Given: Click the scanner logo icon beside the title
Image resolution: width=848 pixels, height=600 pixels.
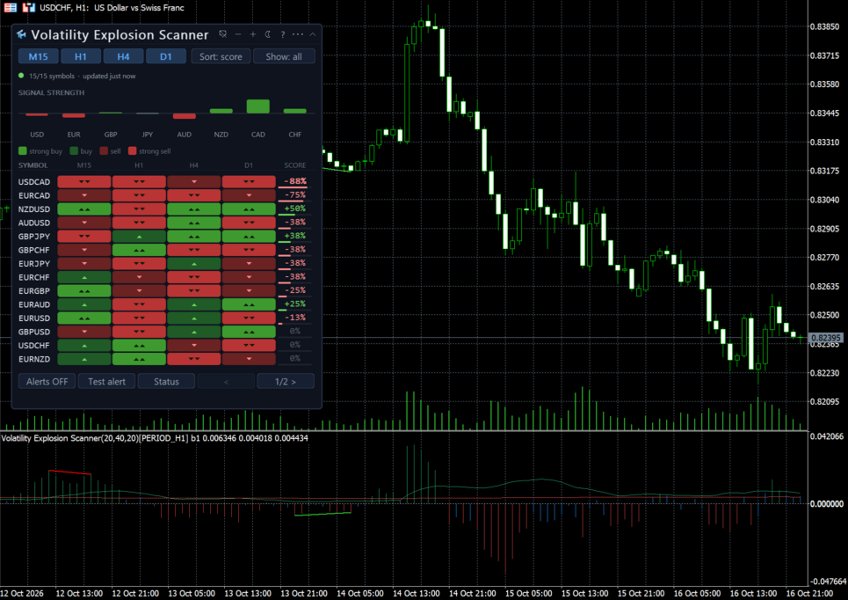Looking at the screenshot, I should 21,35.
